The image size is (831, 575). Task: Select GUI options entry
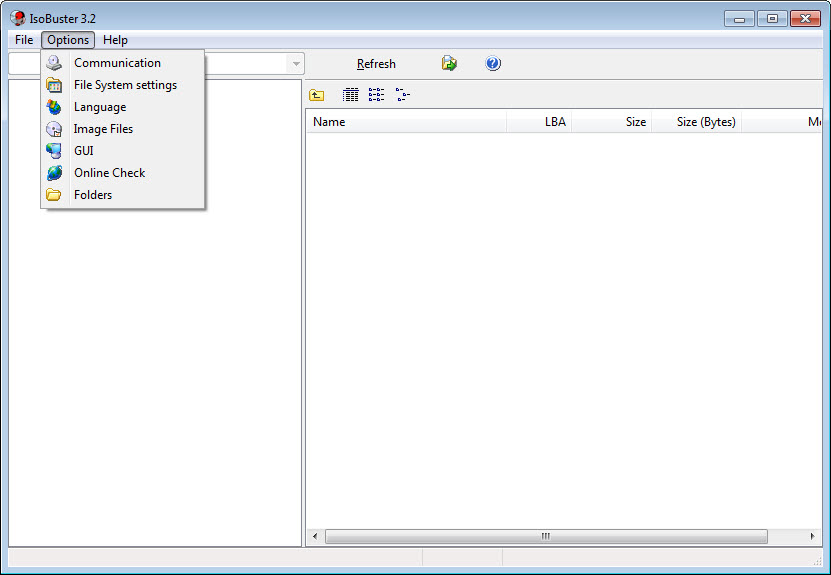point(122,151)
